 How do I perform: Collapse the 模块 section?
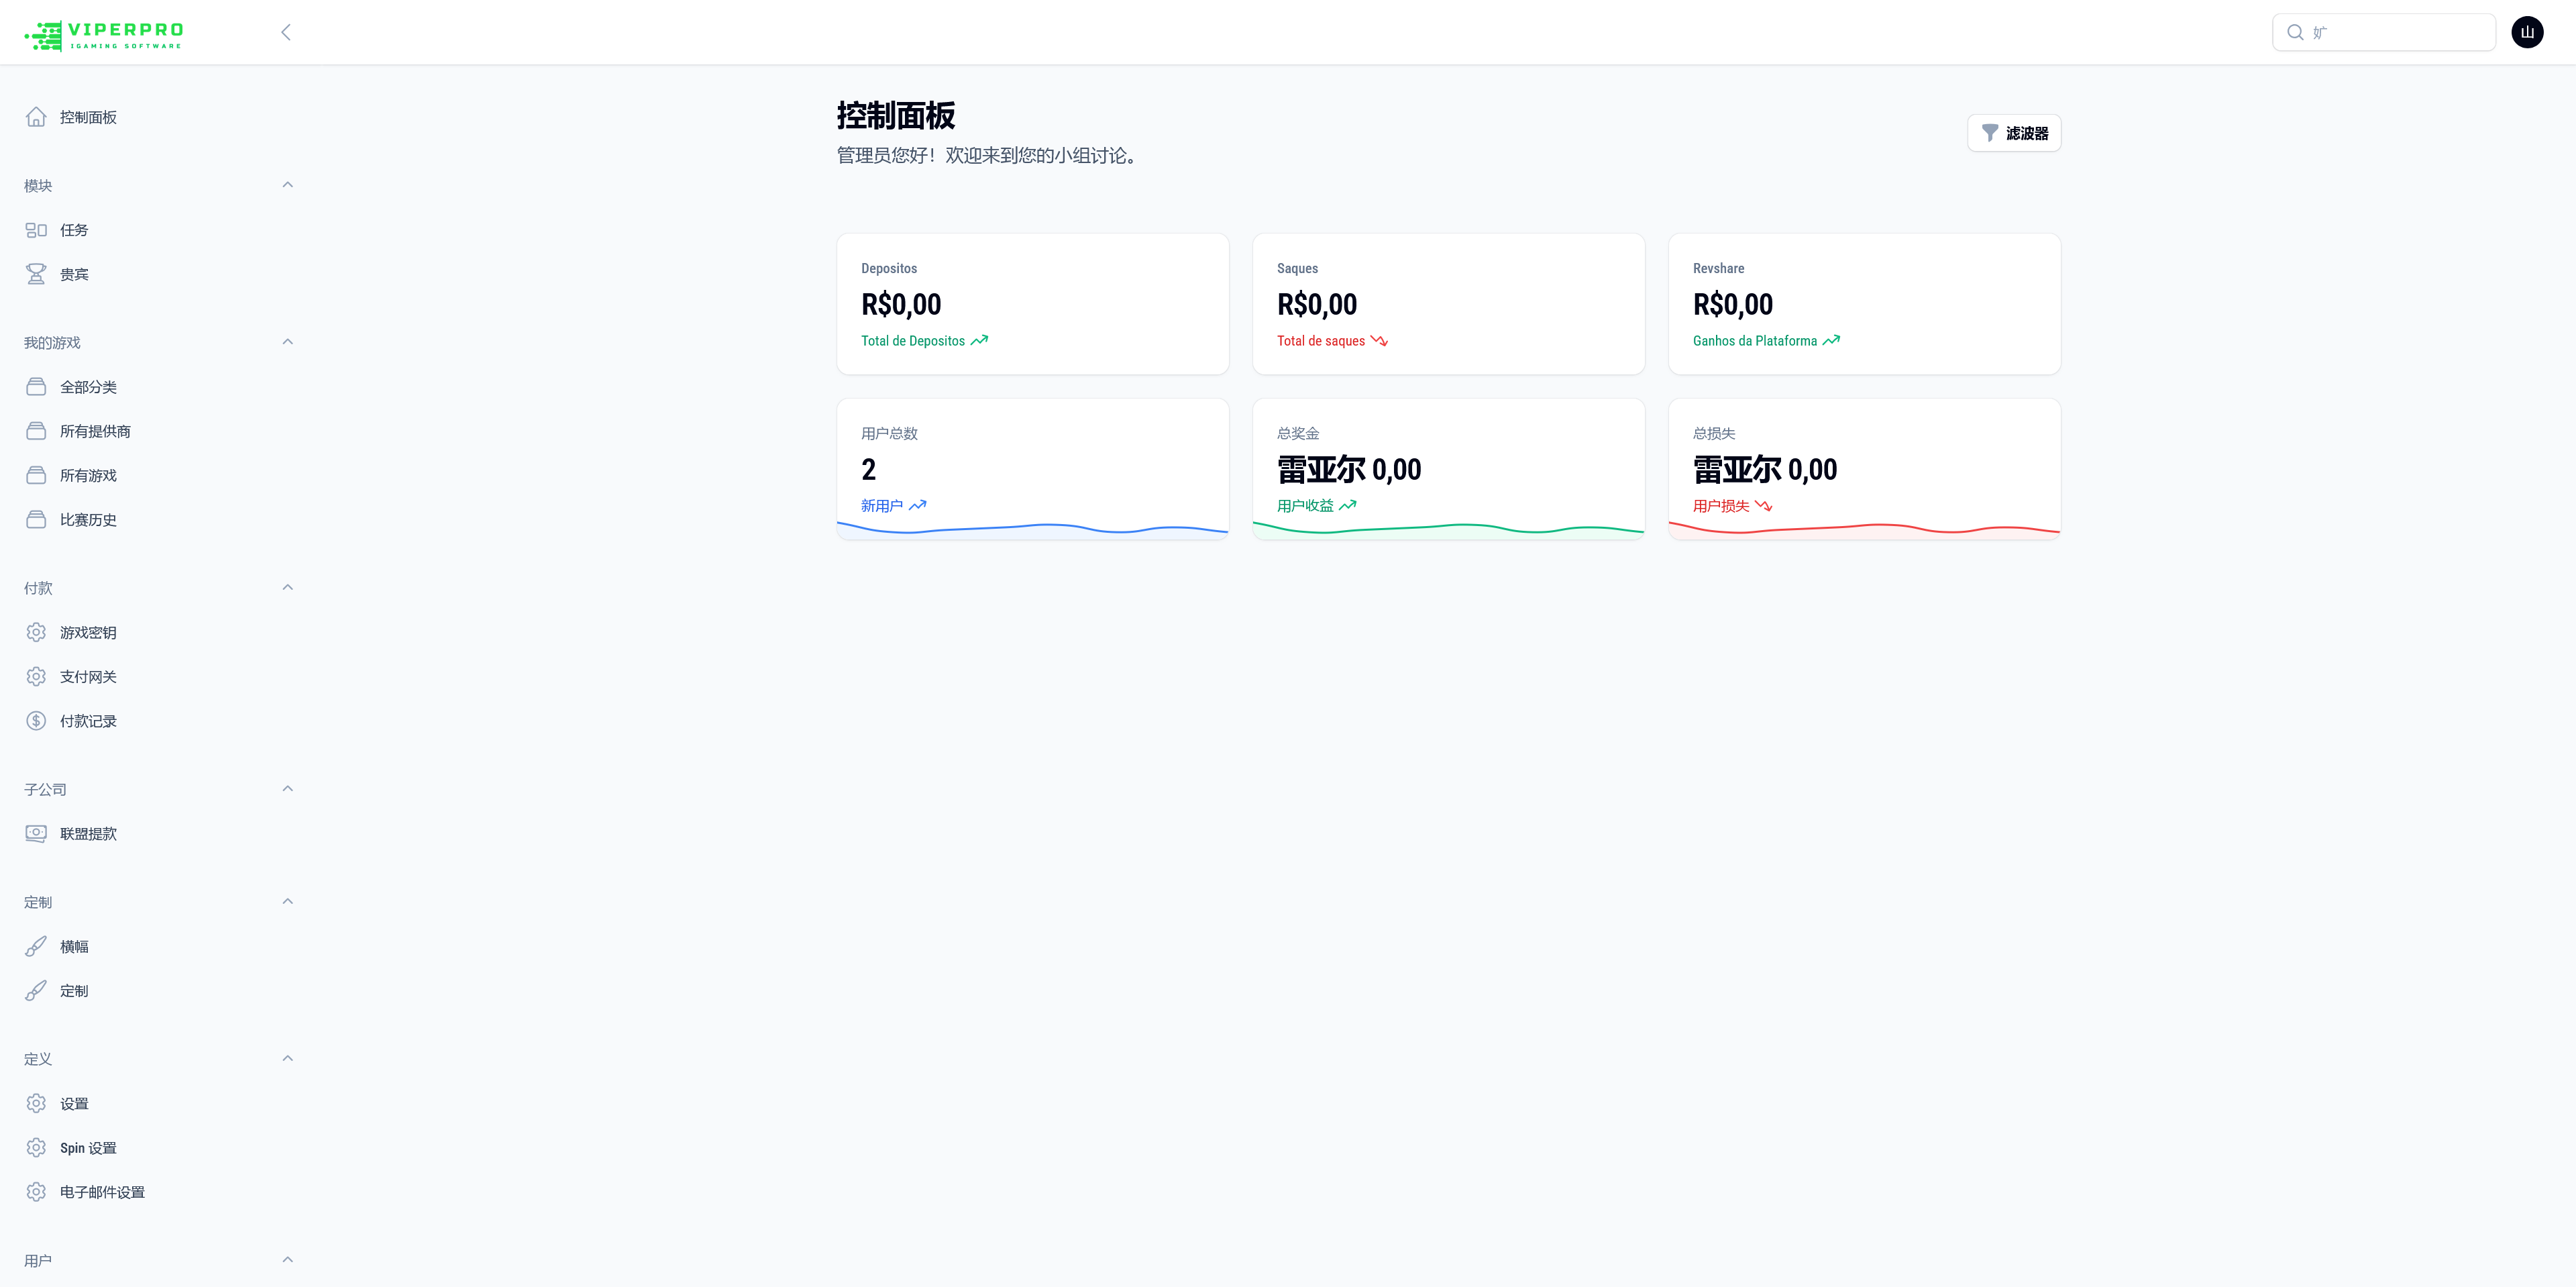[288, 184]
